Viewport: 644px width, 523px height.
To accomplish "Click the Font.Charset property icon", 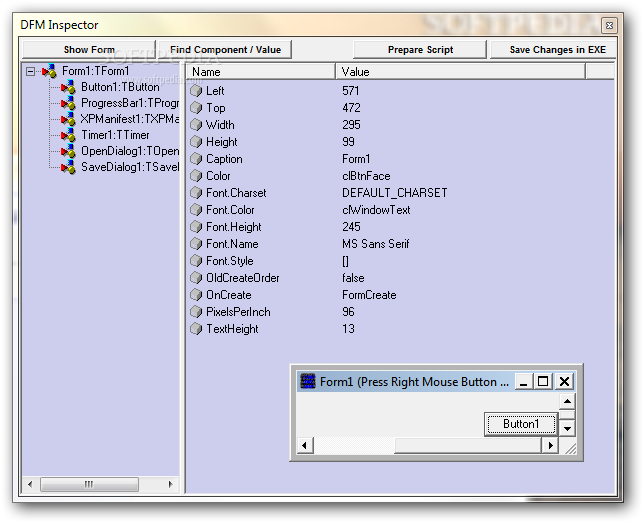I will 196,193.
